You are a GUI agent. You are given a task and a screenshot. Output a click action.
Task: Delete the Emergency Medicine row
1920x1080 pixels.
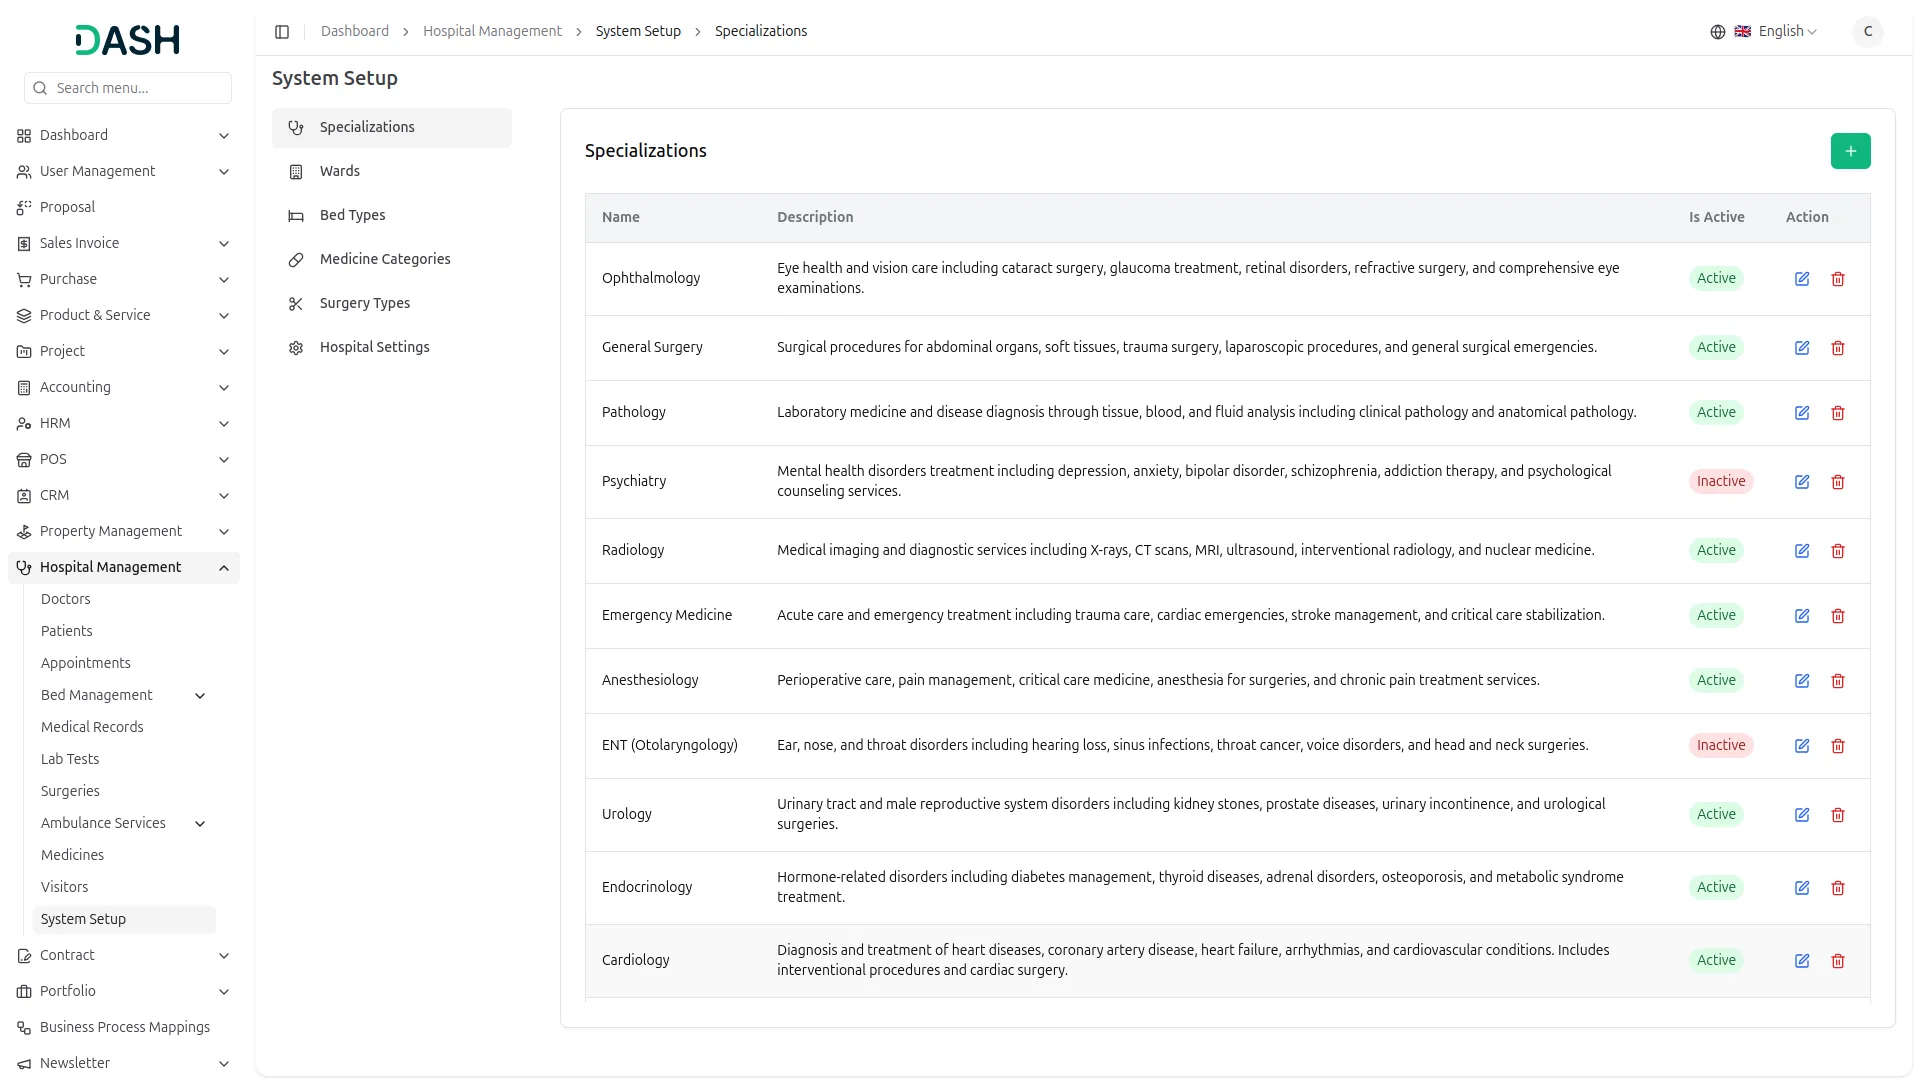(1838, 616)
